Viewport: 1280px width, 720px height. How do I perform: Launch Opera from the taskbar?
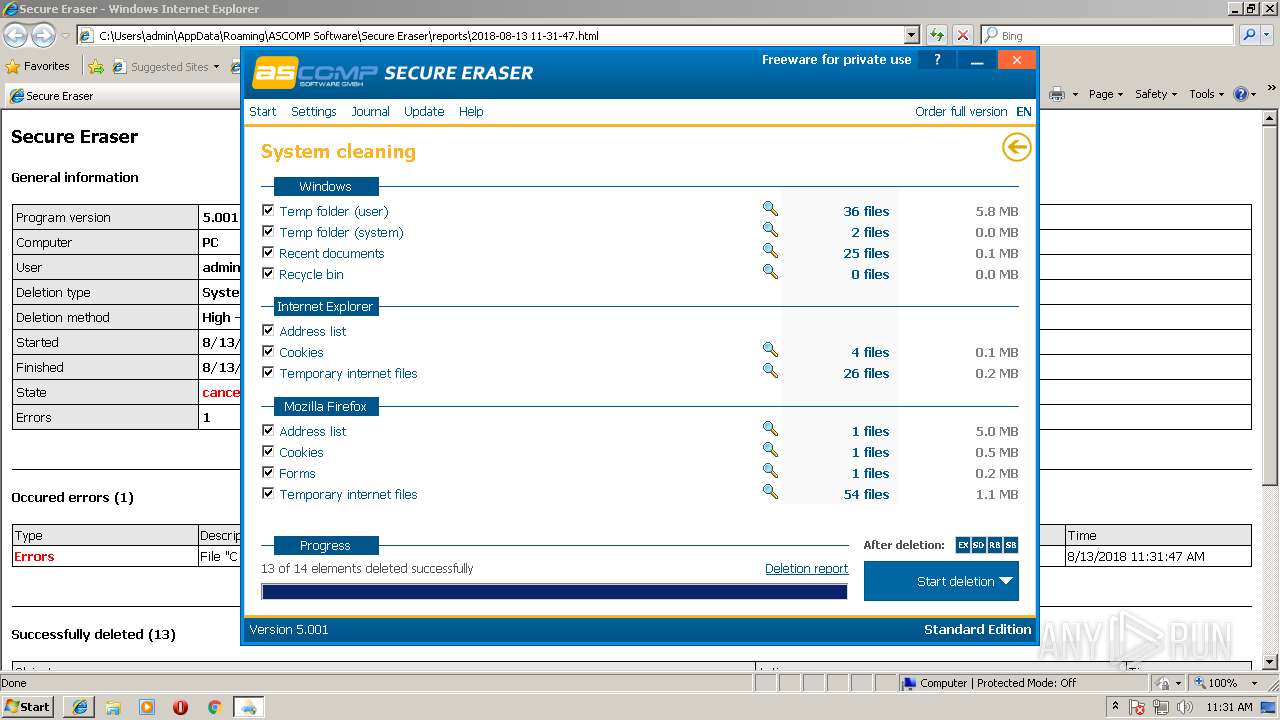coord(180,707)
